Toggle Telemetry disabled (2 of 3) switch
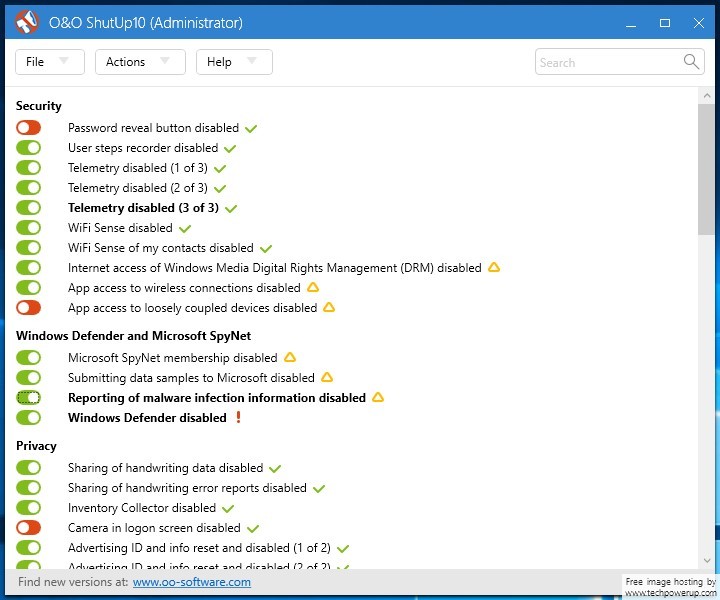This screenshot has width=720, height=600. click(x=28, y=188)
